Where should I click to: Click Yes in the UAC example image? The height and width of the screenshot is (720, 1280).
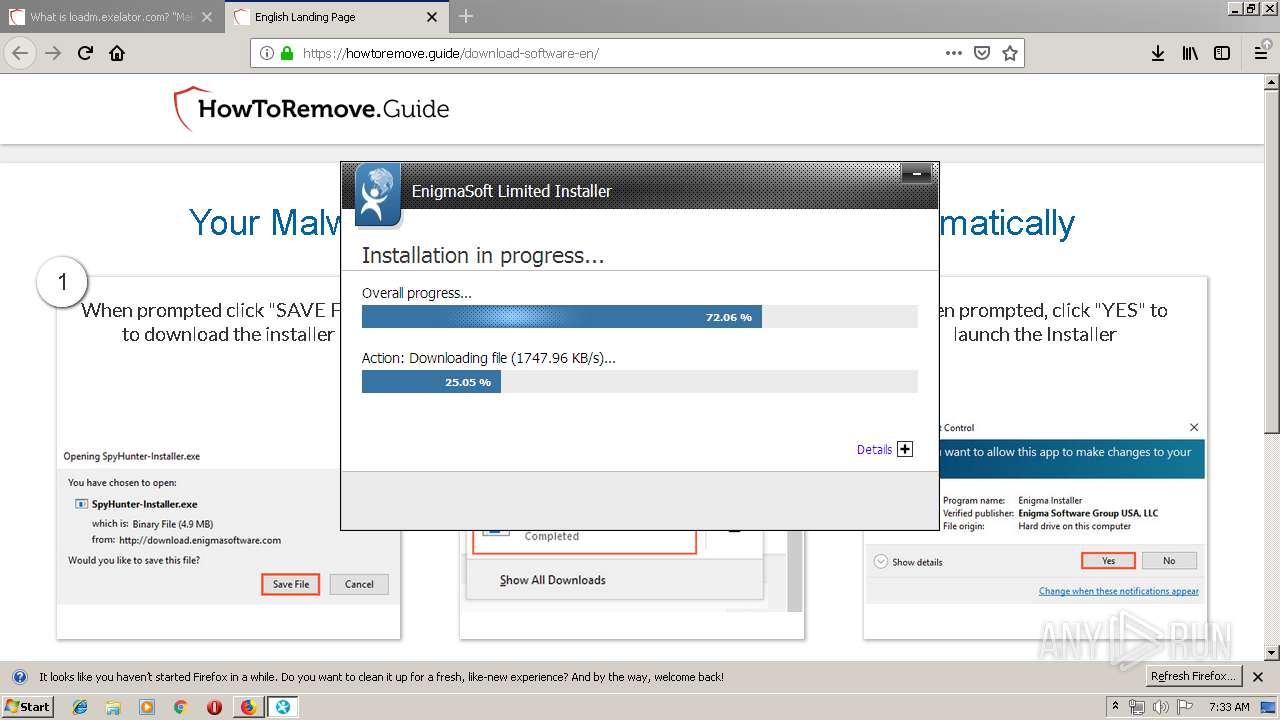[x=1108, y=561]
